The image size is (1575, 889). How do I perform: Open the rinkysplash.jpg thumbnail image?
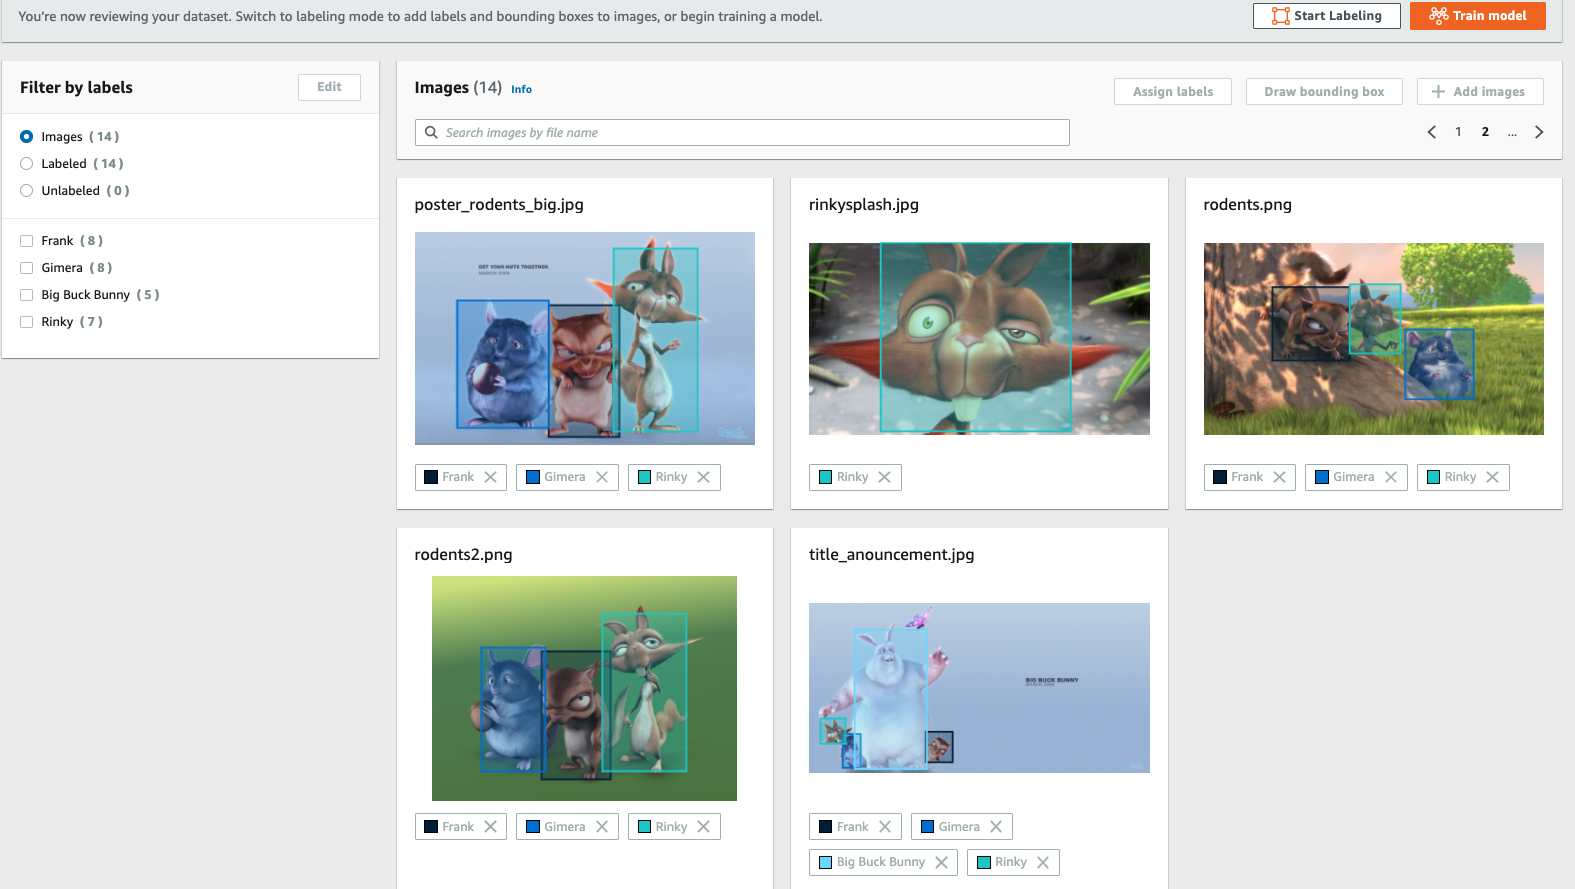pyautogui.click(x=979, y=339)
